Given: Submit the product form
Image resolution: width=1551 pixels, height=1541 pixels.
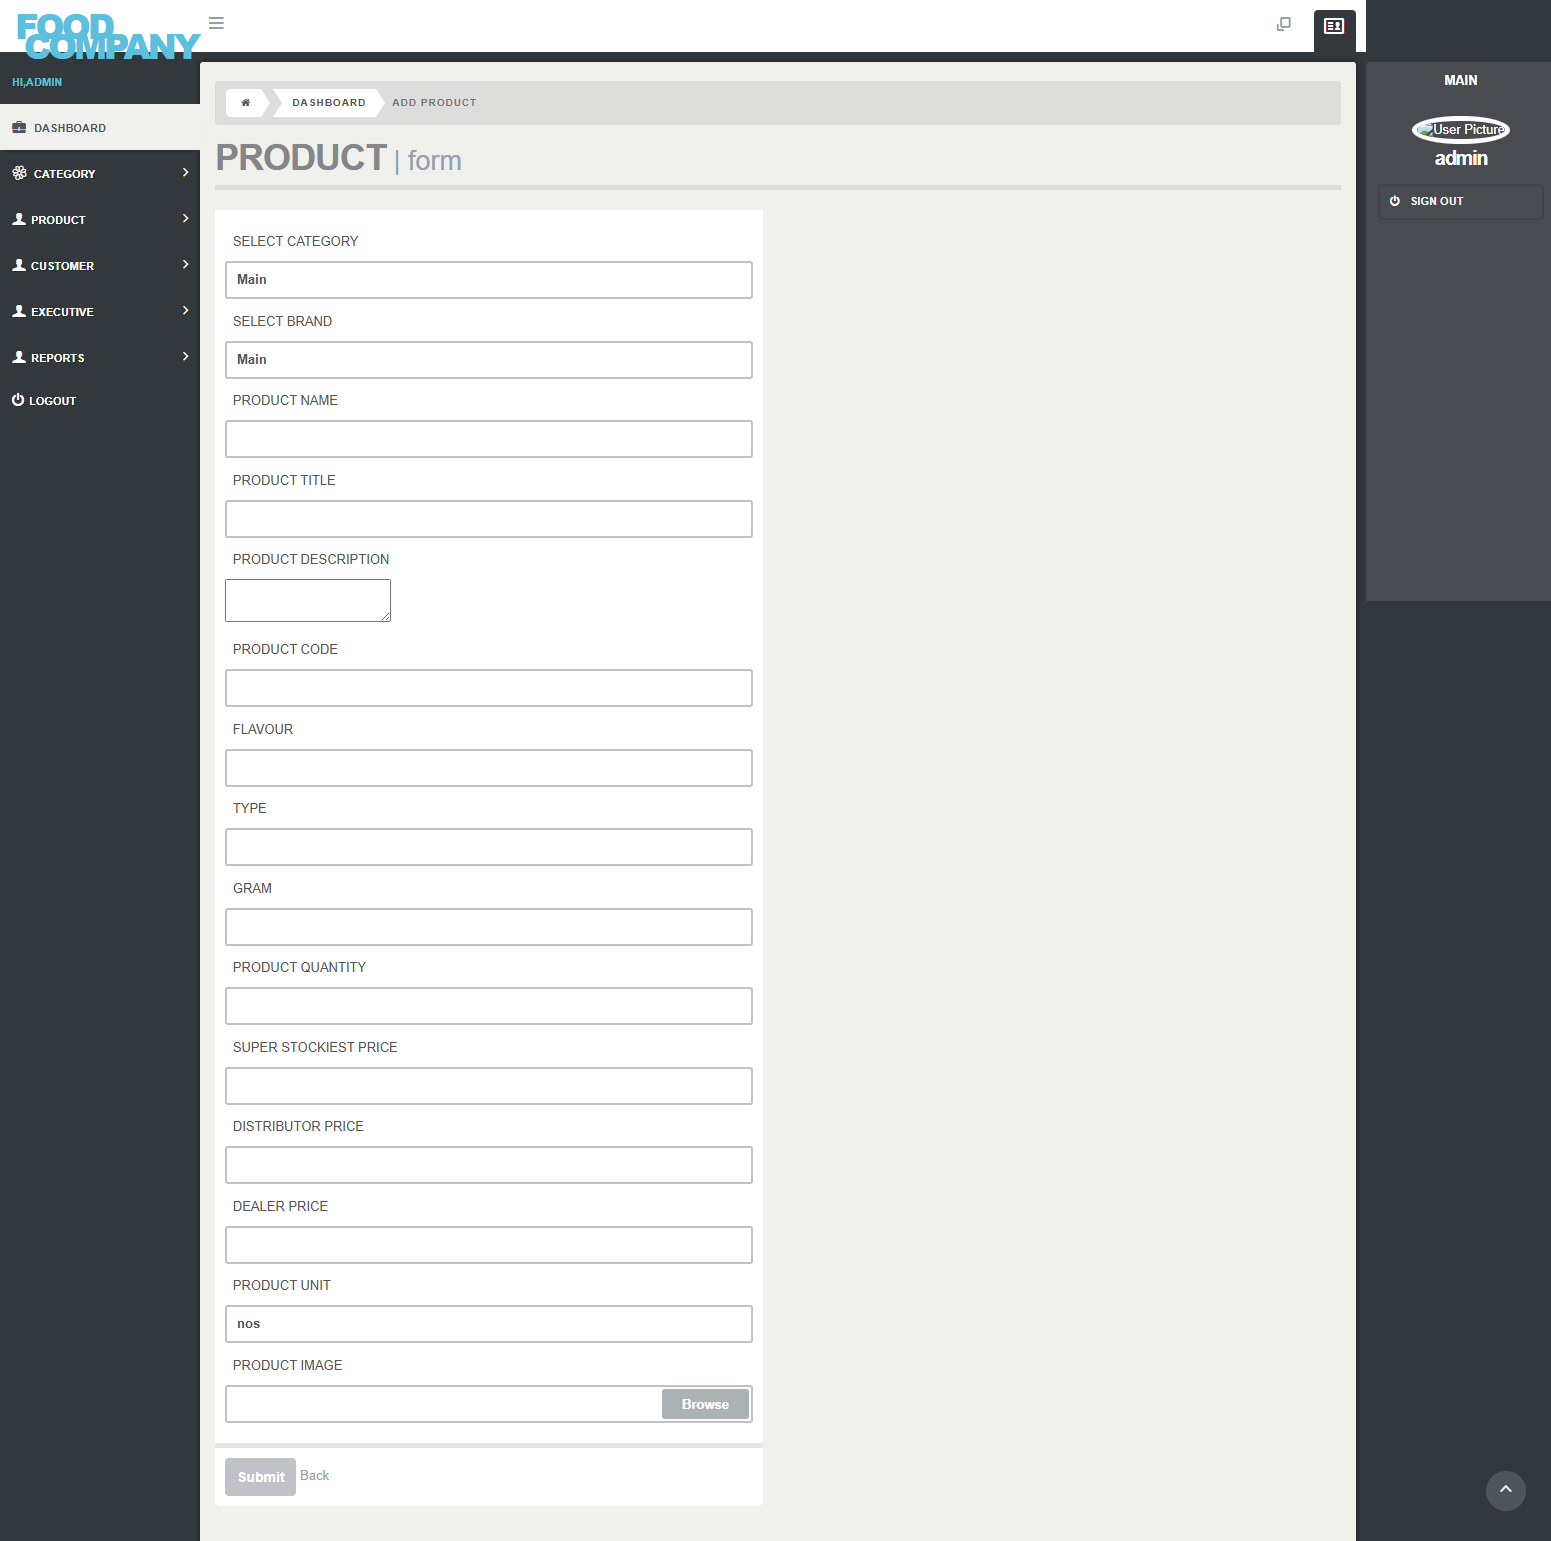Looking at the screenshot, I should [260, 1477].
